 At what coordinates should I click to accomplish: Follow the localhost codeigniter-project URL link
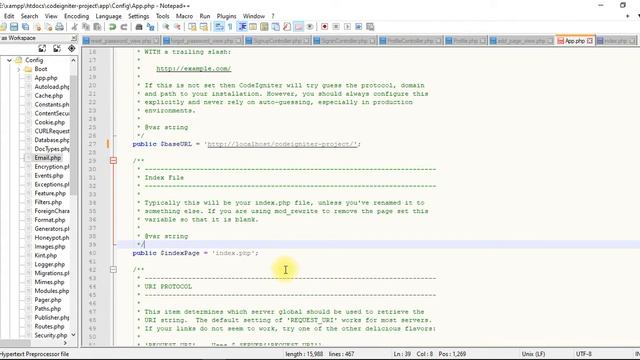[x=282, y=144]
